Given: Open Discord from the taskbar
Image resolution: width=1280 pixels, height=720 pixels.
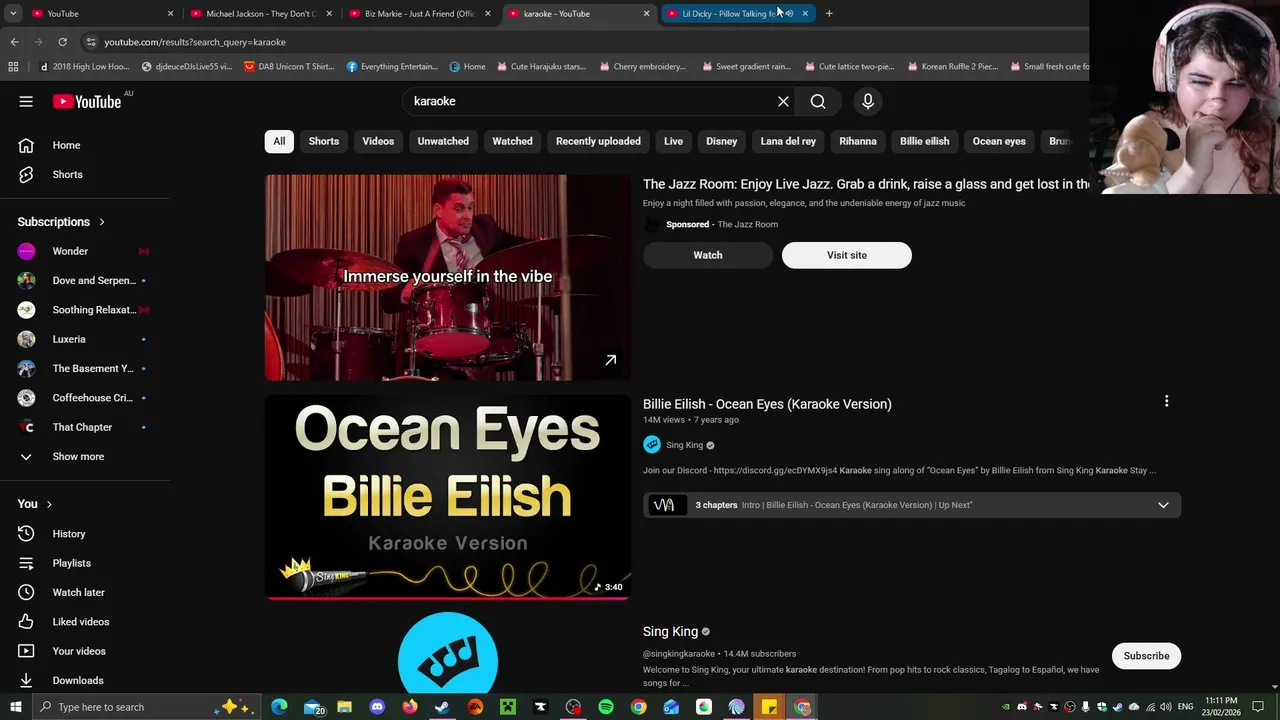Looking at the screenshot, I should (x=377, y=707).
